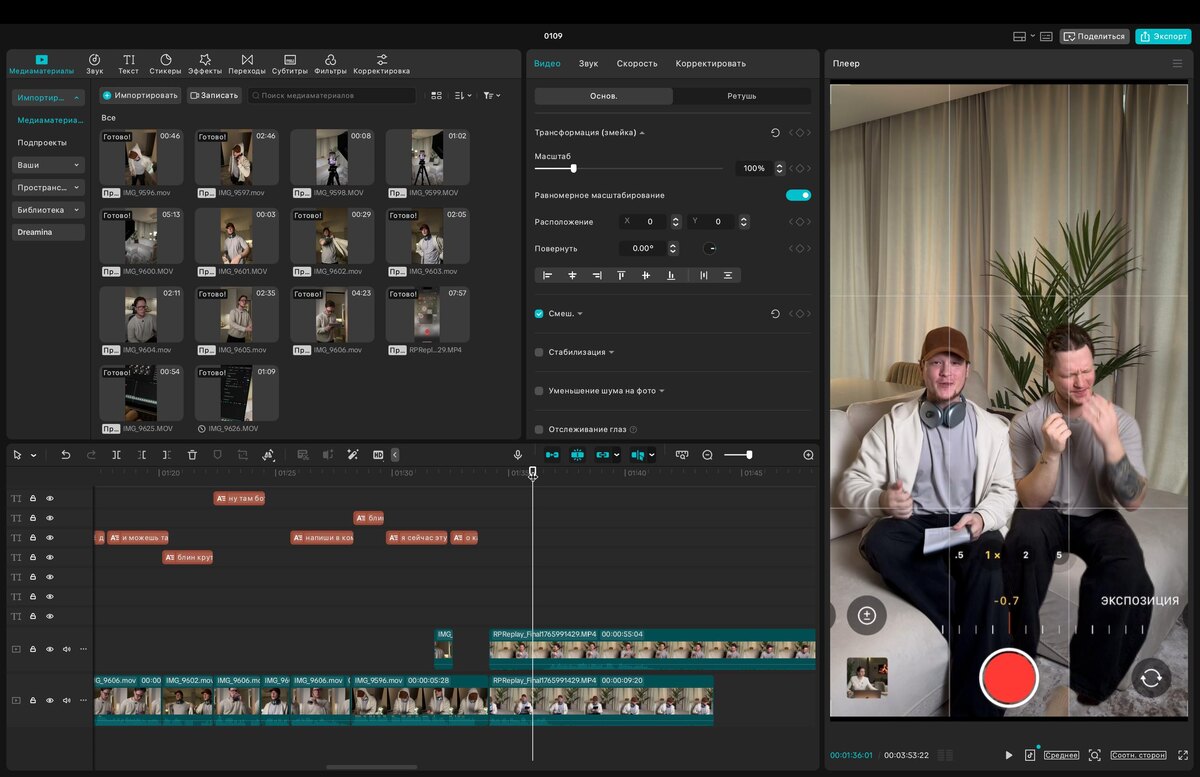1200x777 pixels.
Task: Enter fullscreen preview in the player
Action: point(1184,755)
